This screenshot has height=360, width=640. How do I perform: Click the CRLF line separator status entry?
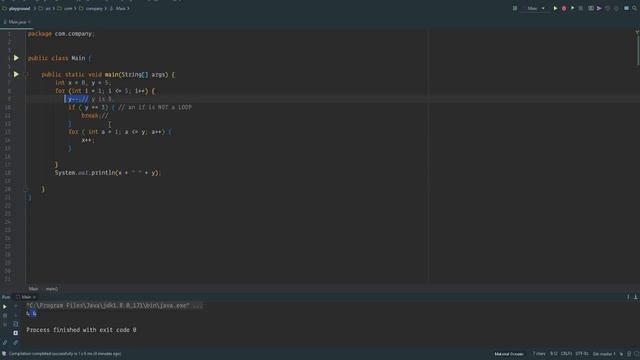click(x=566, y=354)
